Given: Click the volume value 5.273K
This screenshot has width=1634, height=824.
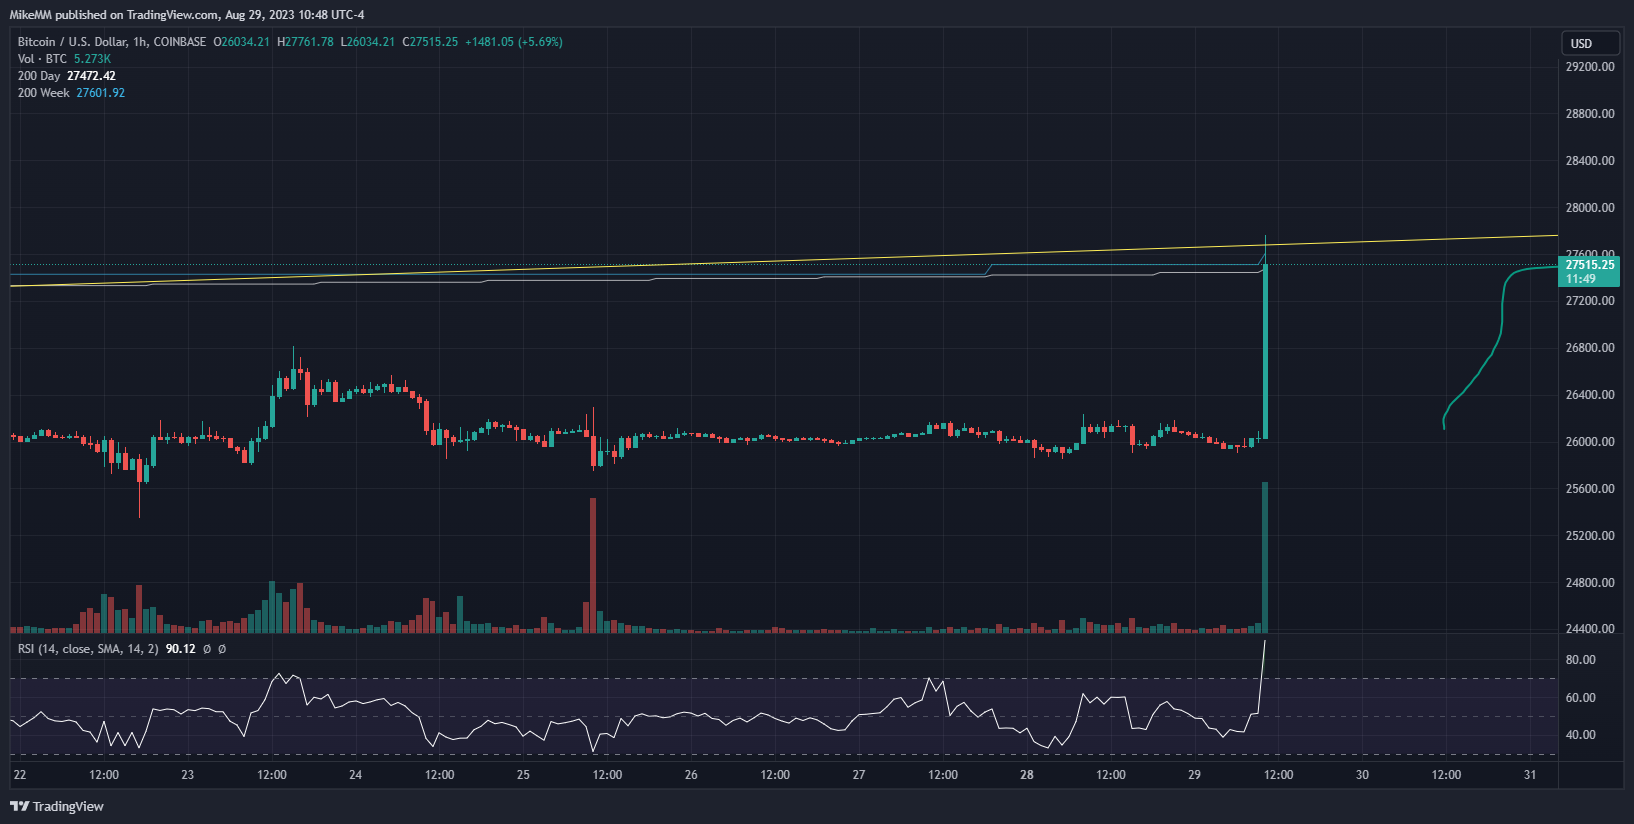Looking at the screenshot, I should (92, 59).
